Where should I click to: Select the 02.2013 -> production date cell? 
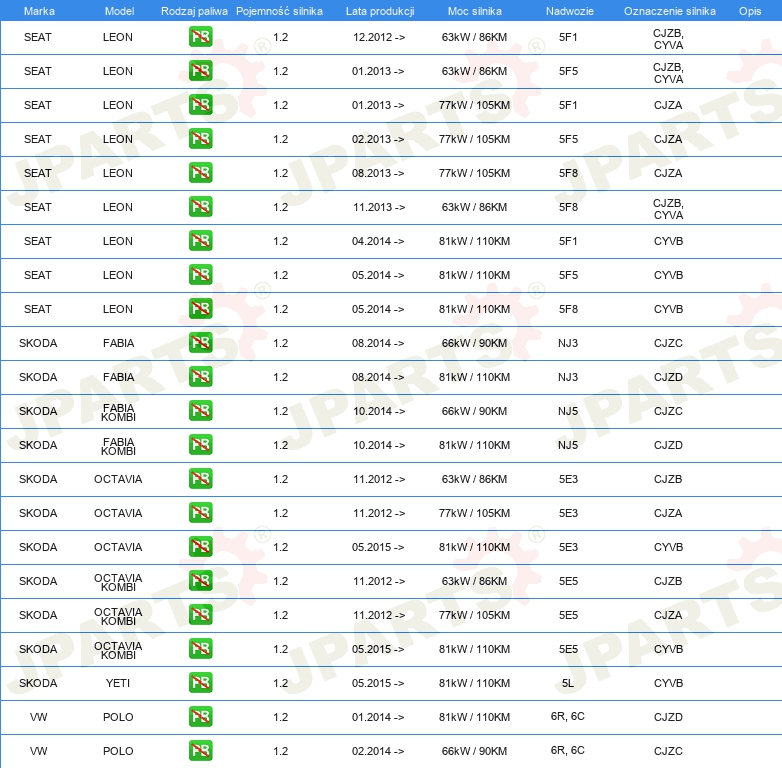[x=378, y=139]
